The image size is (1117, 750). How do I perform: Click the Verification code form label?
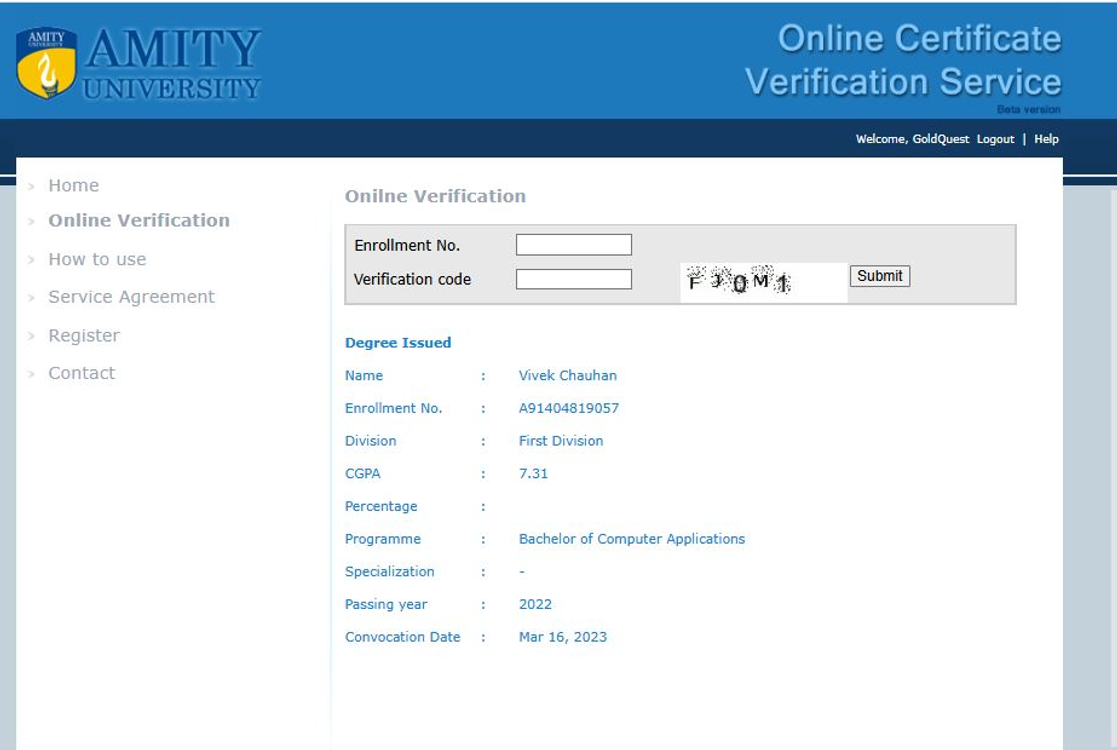(x=412, y=279)
